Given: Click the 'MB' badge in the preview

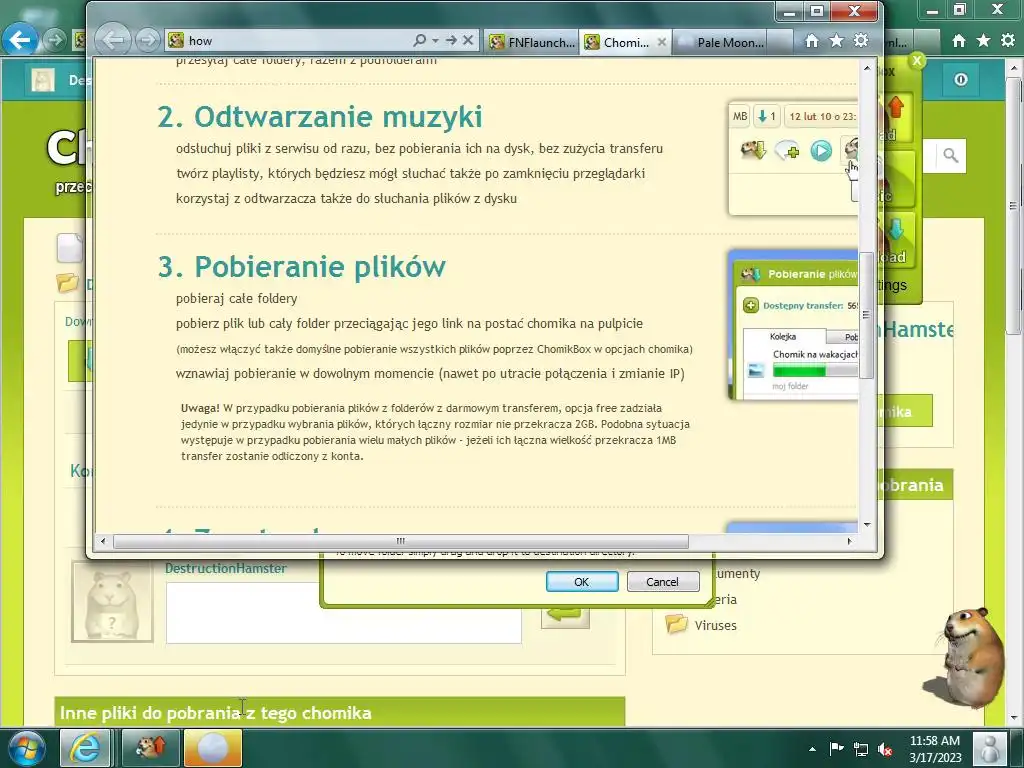Looking at the screenshot, I should [740, 116].
